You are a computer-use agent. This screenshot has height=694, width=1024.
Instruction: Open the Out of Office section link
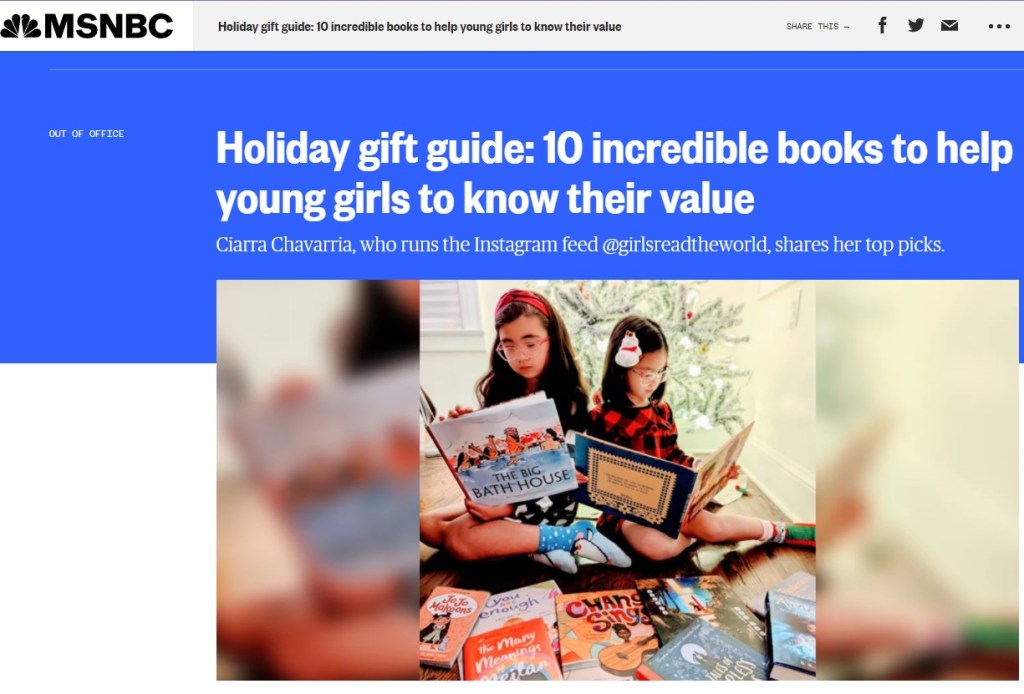tap(86, 134)
